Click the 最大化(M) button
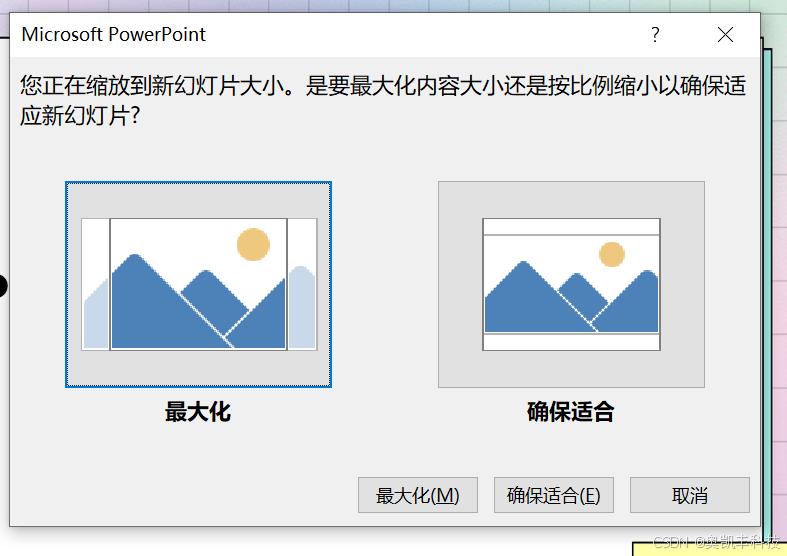The width and height of the screenshot is (787, 556). [x=418, y=495]
